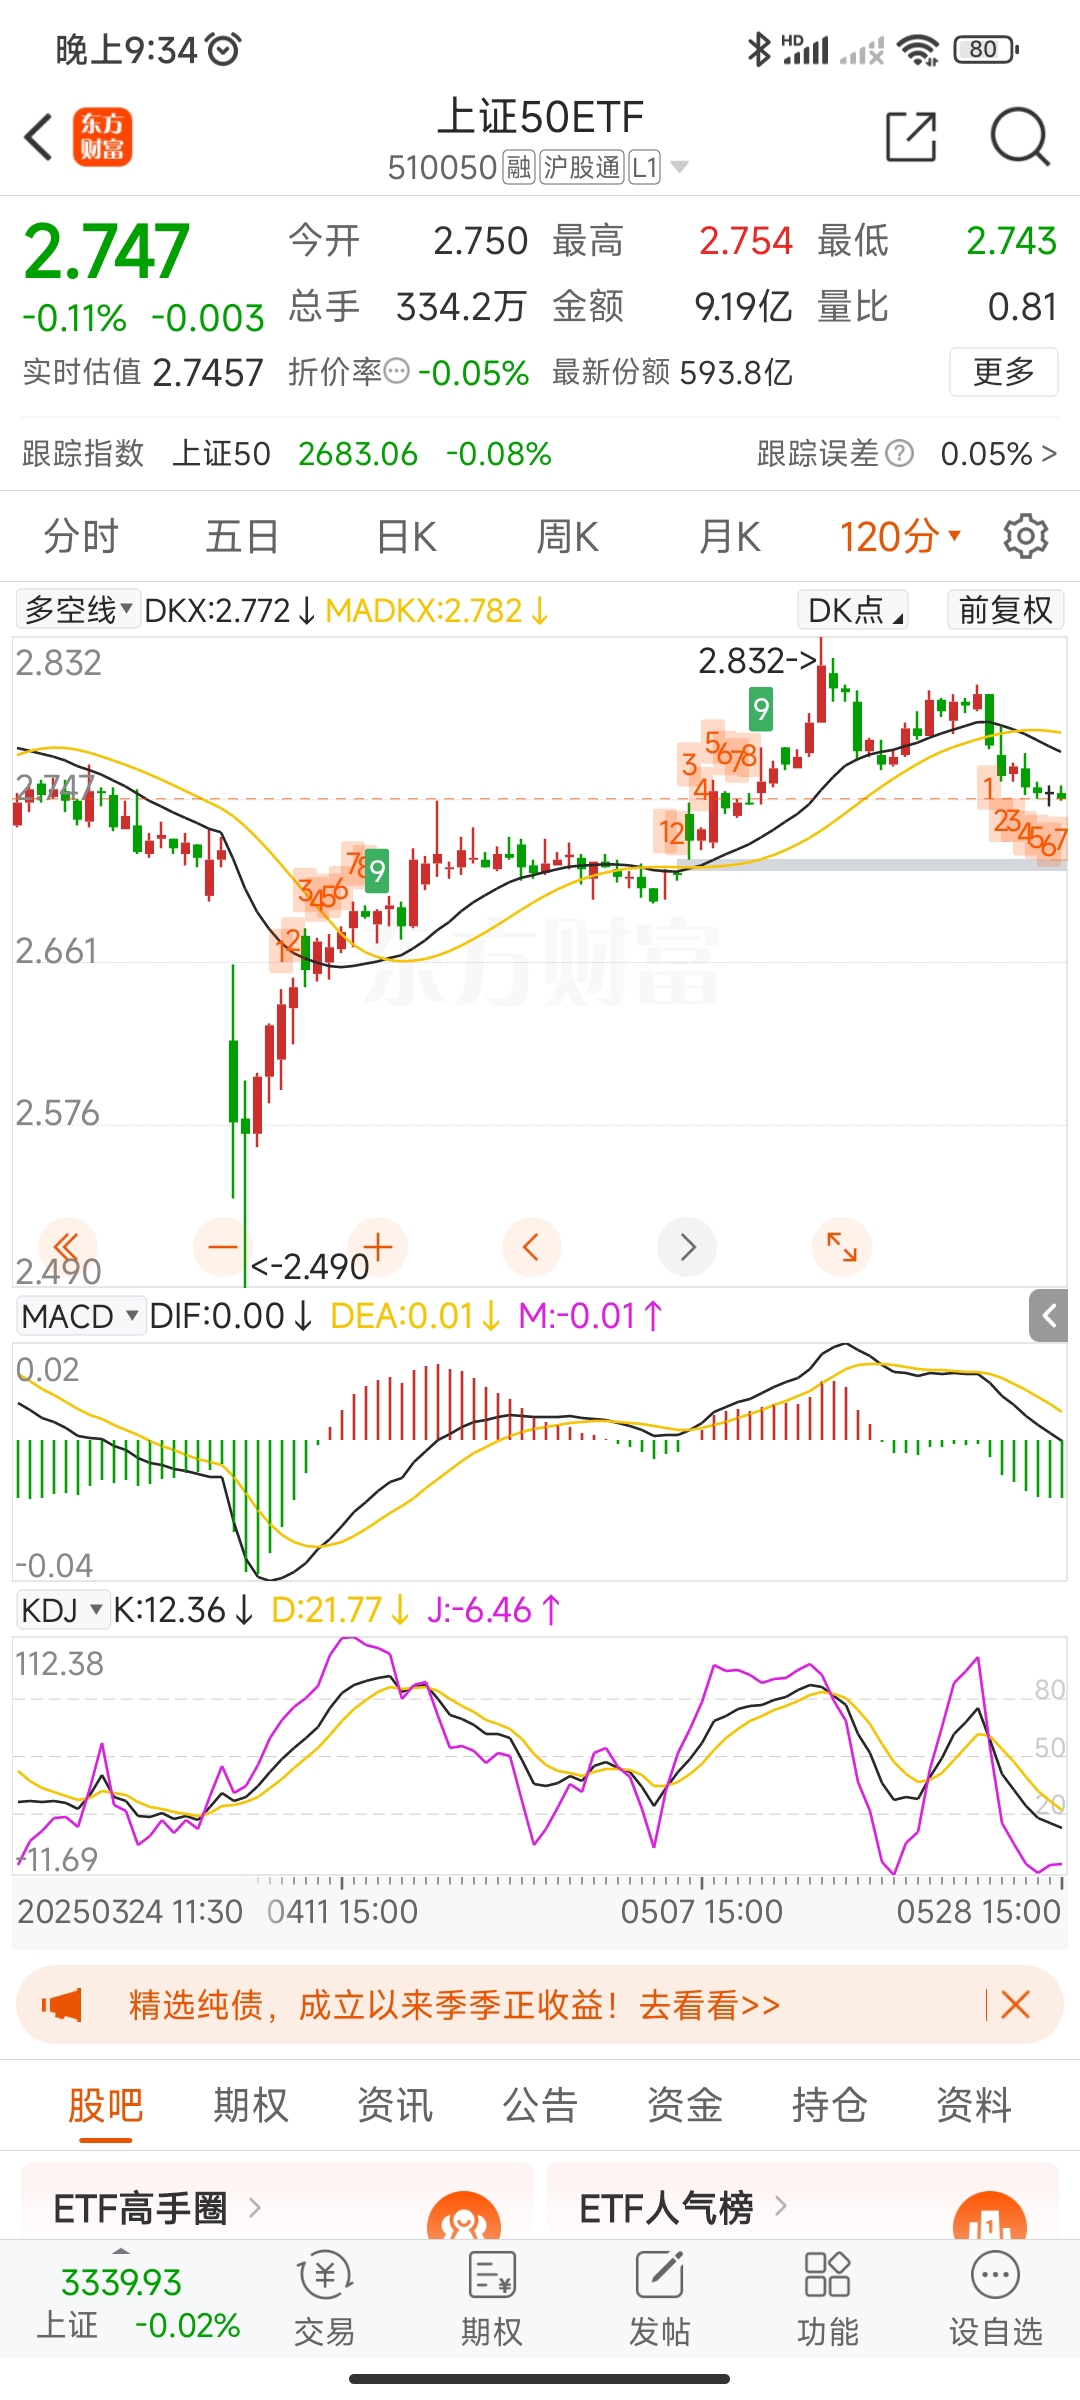Open tracking error details 0.05% arrow

998,454
